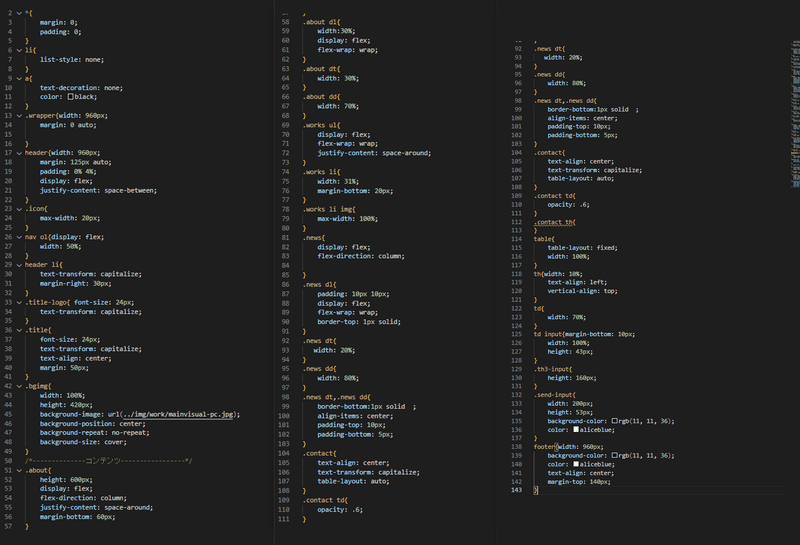Image resolution: width=800 pixels, height=545 pixels.
Task: Click the 'list-style: none;' declaration
Action: point(72,60)
